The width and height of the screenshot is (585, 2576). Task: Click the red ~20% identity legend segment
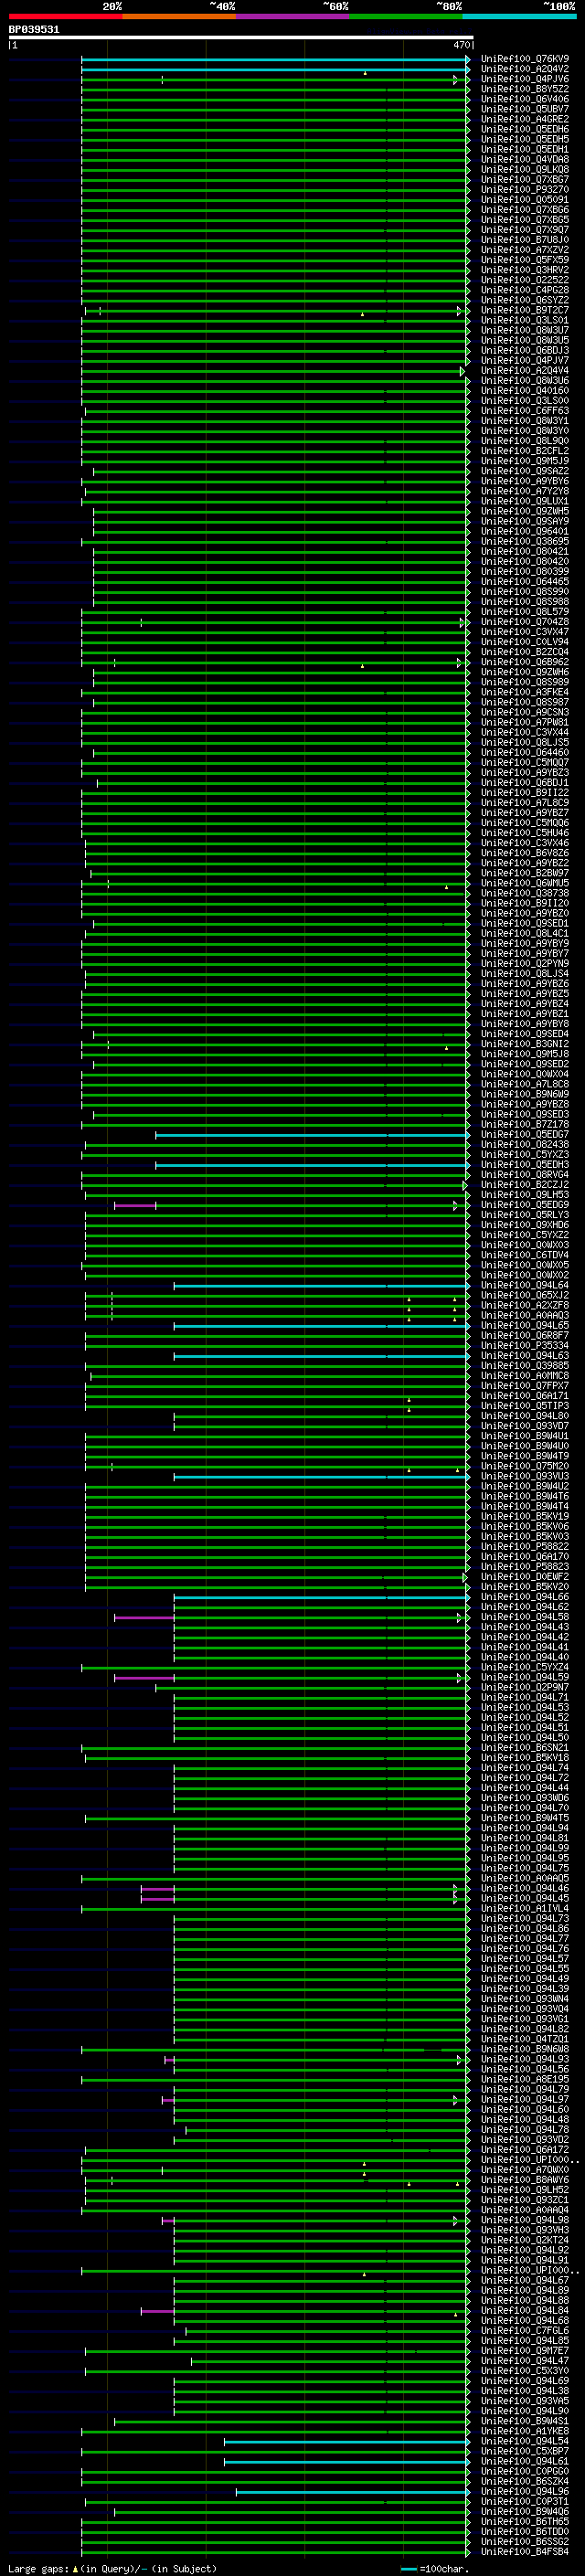pos(65,16)
